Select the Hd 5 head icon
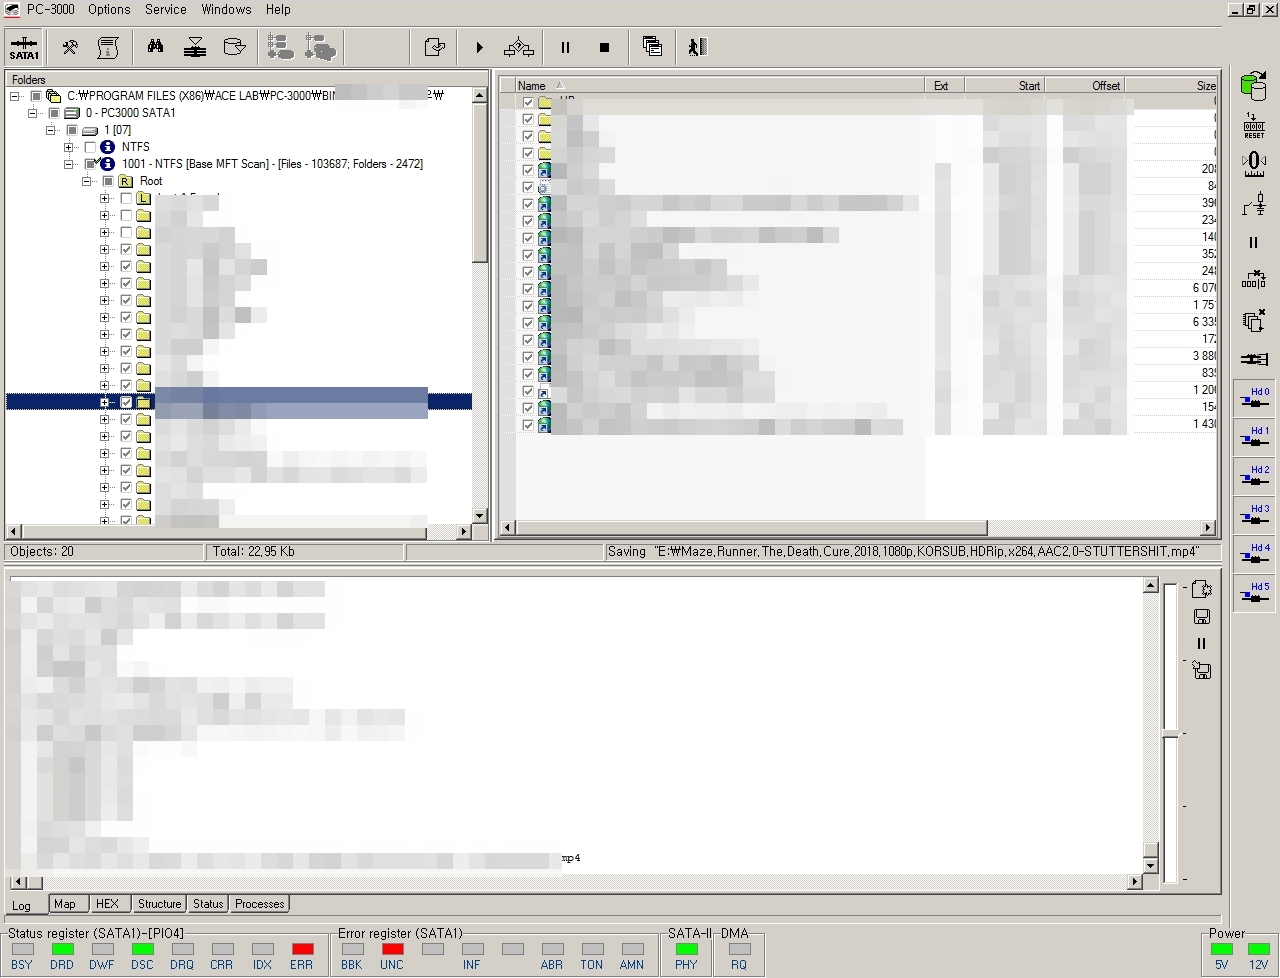The image size is (1280, 978). pyautogui.click(x=1254, y=593)
